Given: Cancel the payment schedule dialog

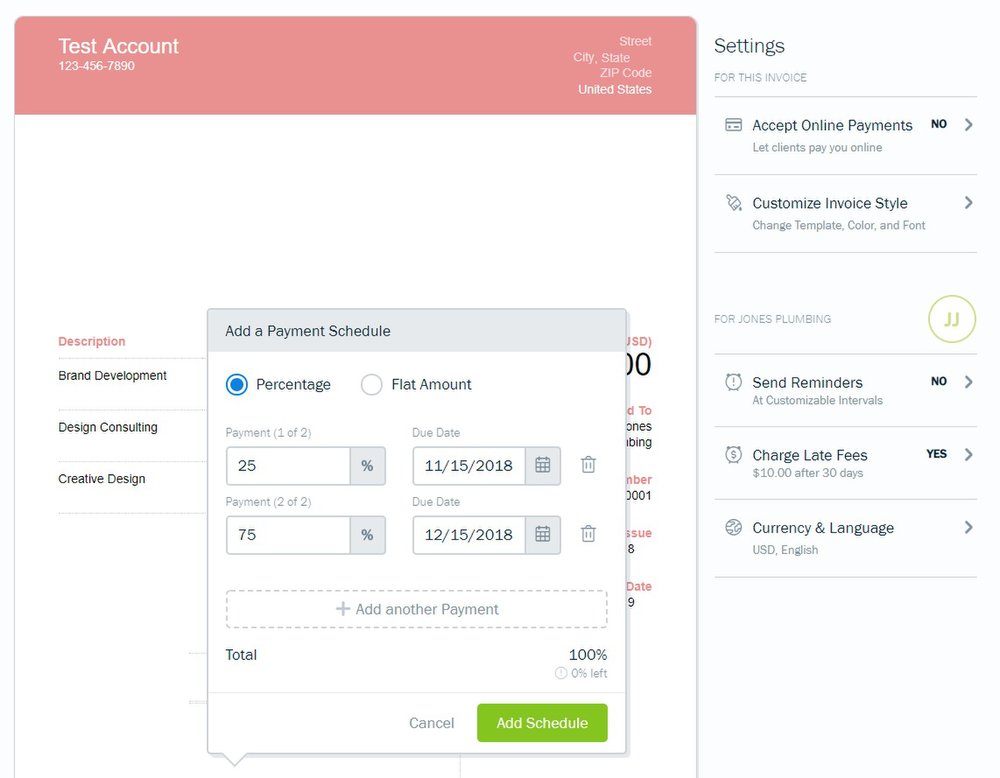Looking at the screenshot, I should point(431,723).
